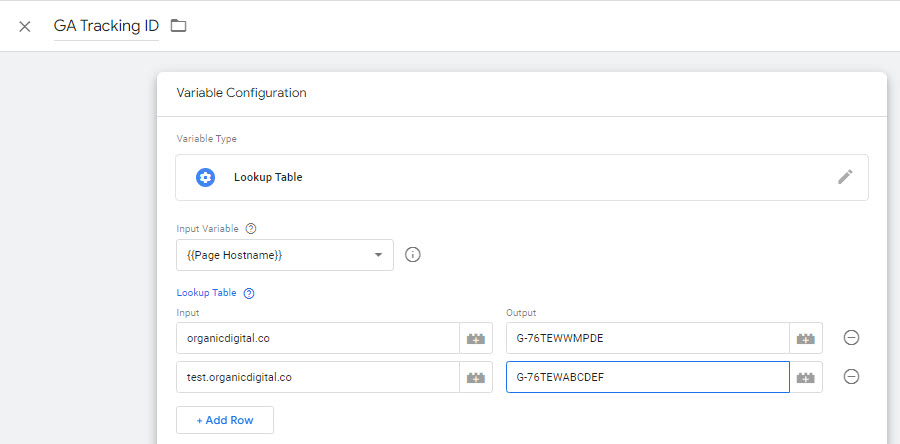Remove the test.organicdigital.co lookup row
The height and width of the screenshot is (444, 900).
pyautogui.click(x=851, y=377)
